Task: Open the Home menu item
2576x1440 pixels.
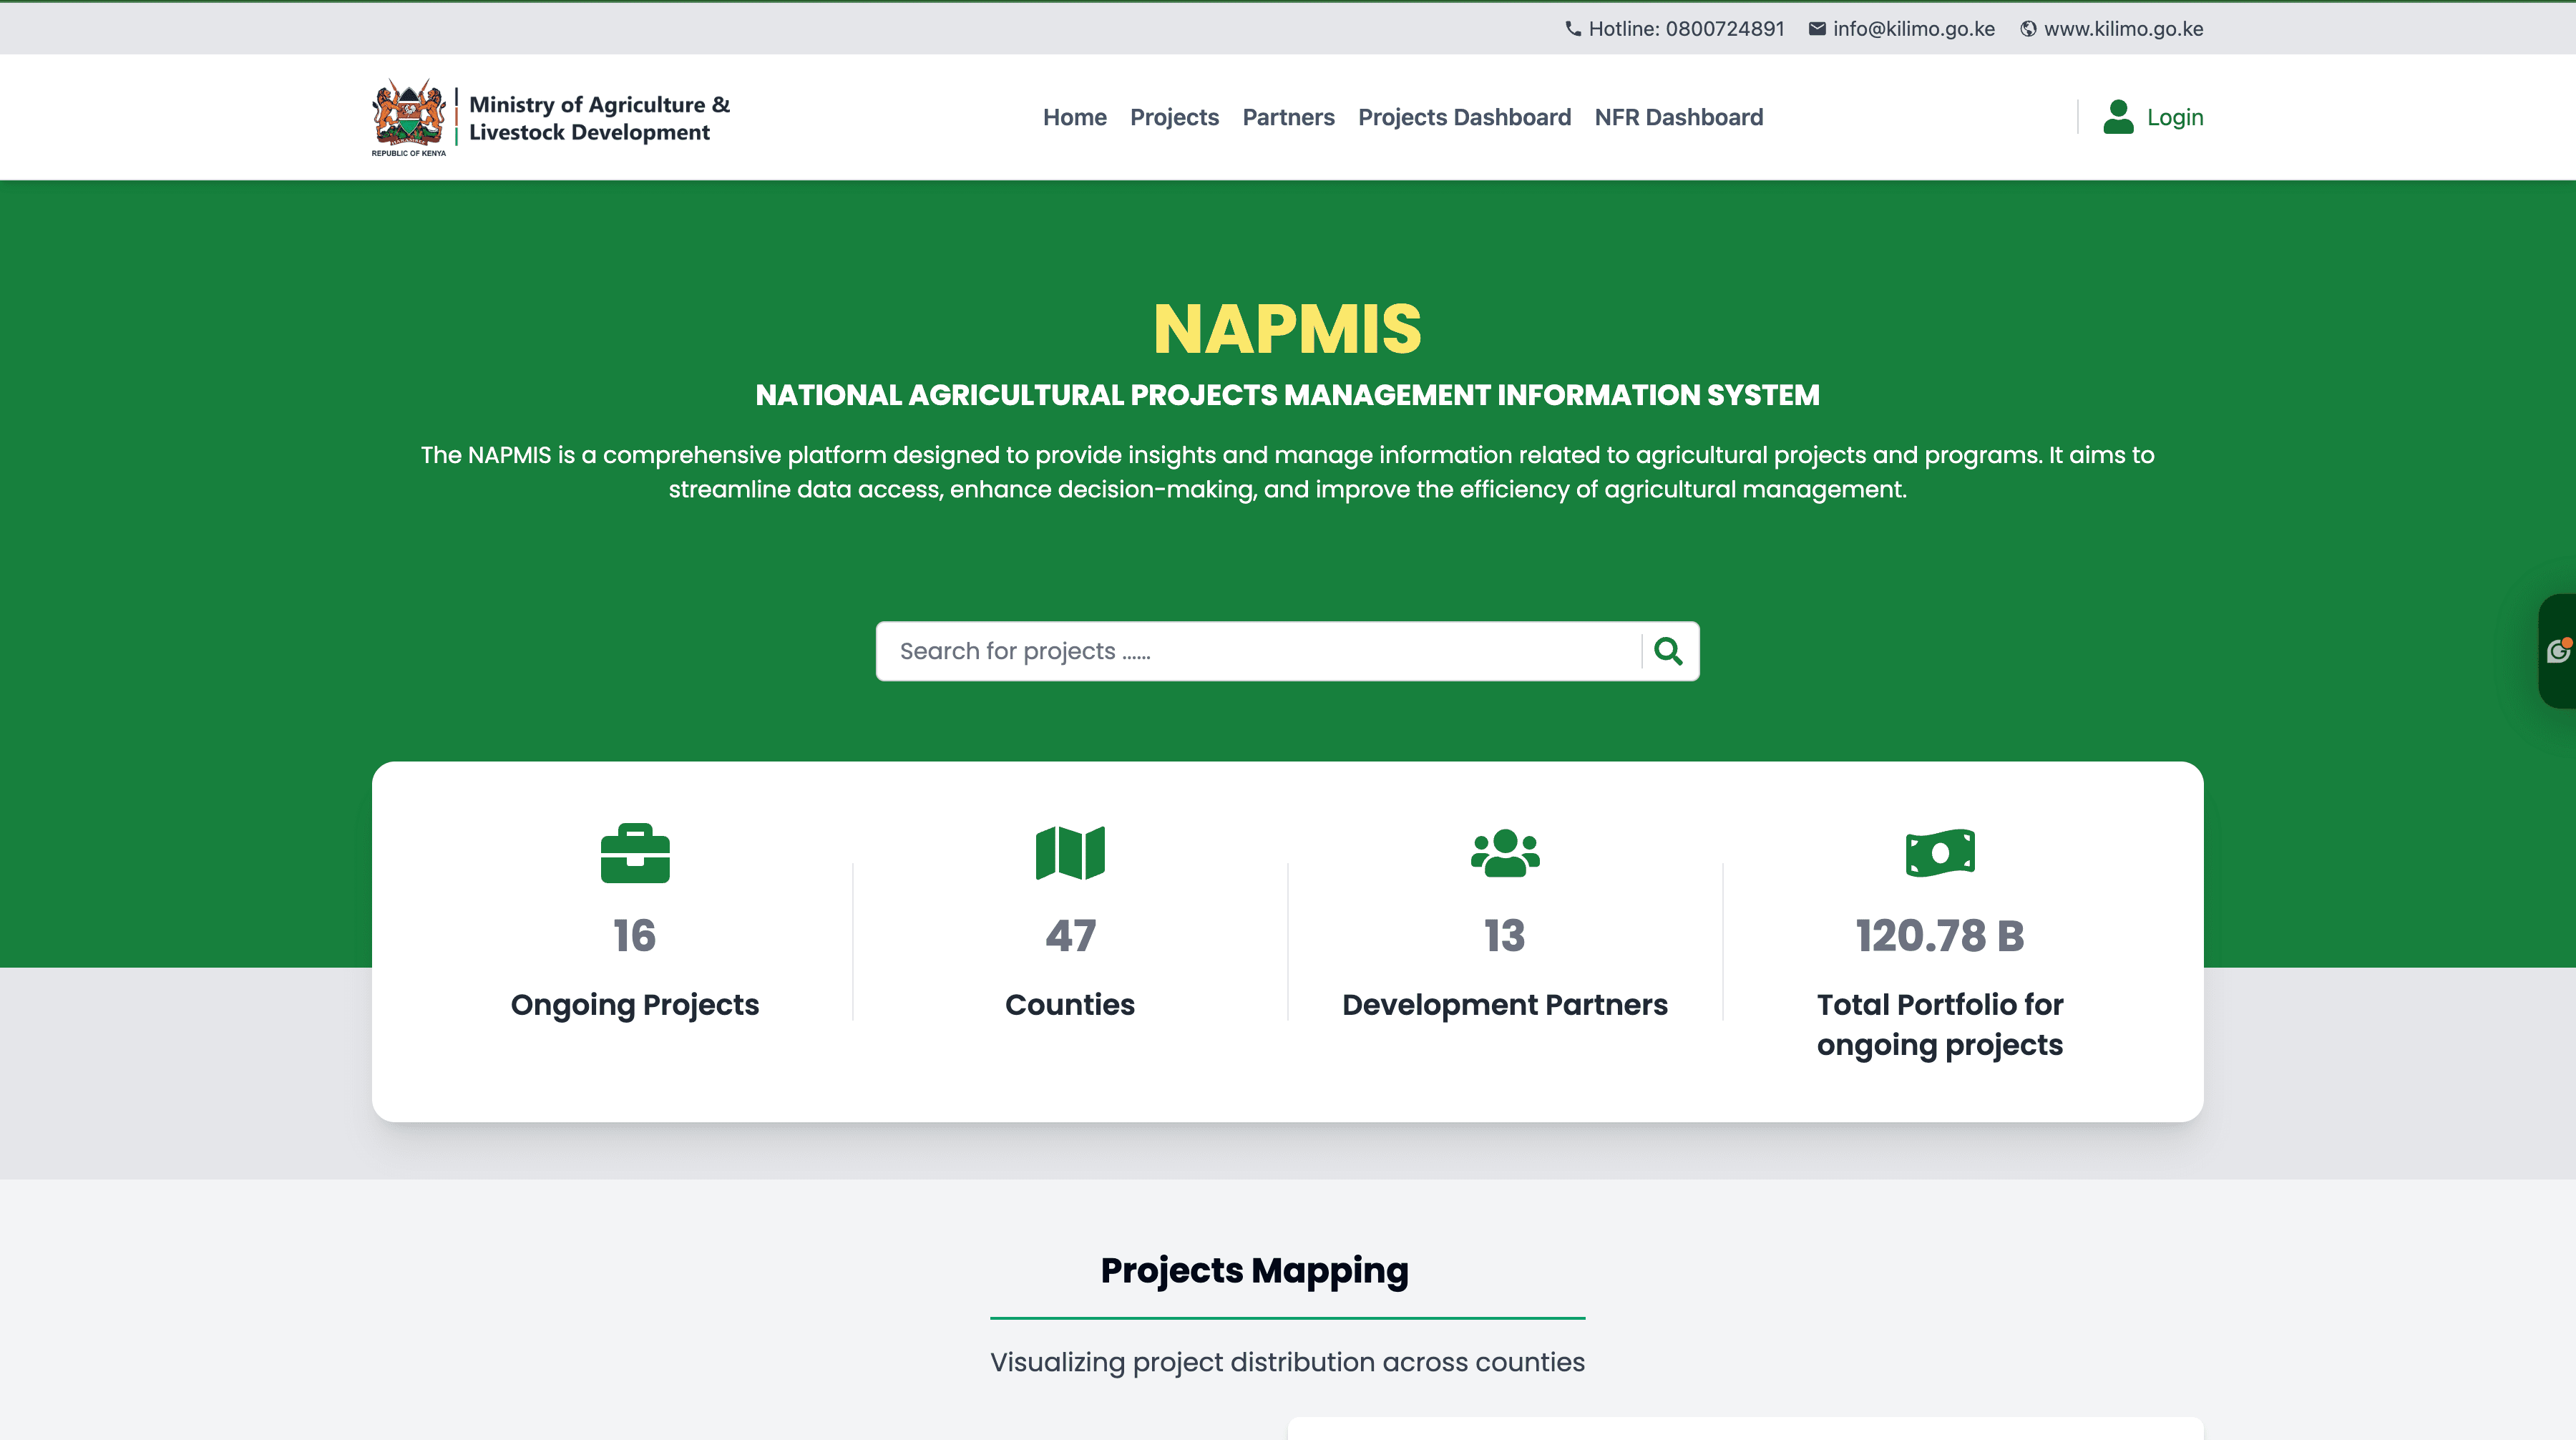Action: click(1074, 117)
